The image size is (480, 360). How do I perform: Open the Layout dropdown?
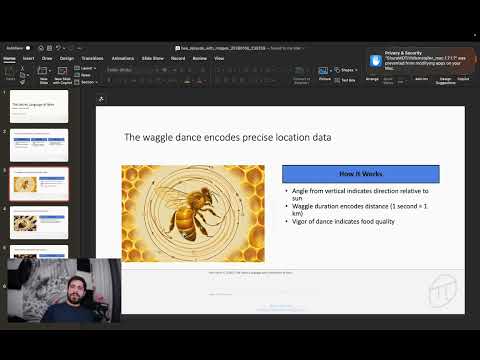pos(85,68)
